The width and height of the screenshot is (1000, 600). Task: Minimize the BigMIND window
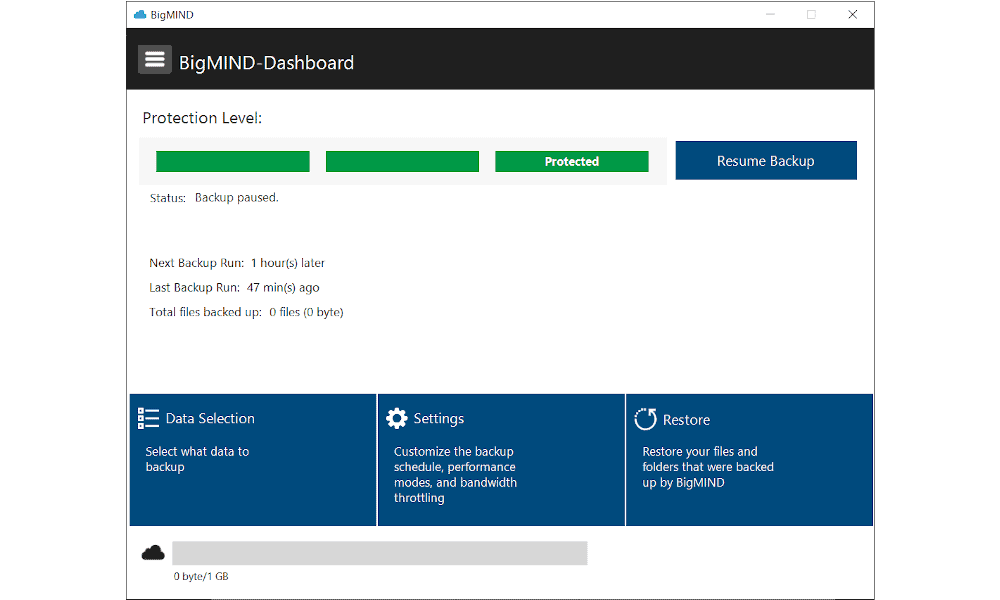(770, 15)
